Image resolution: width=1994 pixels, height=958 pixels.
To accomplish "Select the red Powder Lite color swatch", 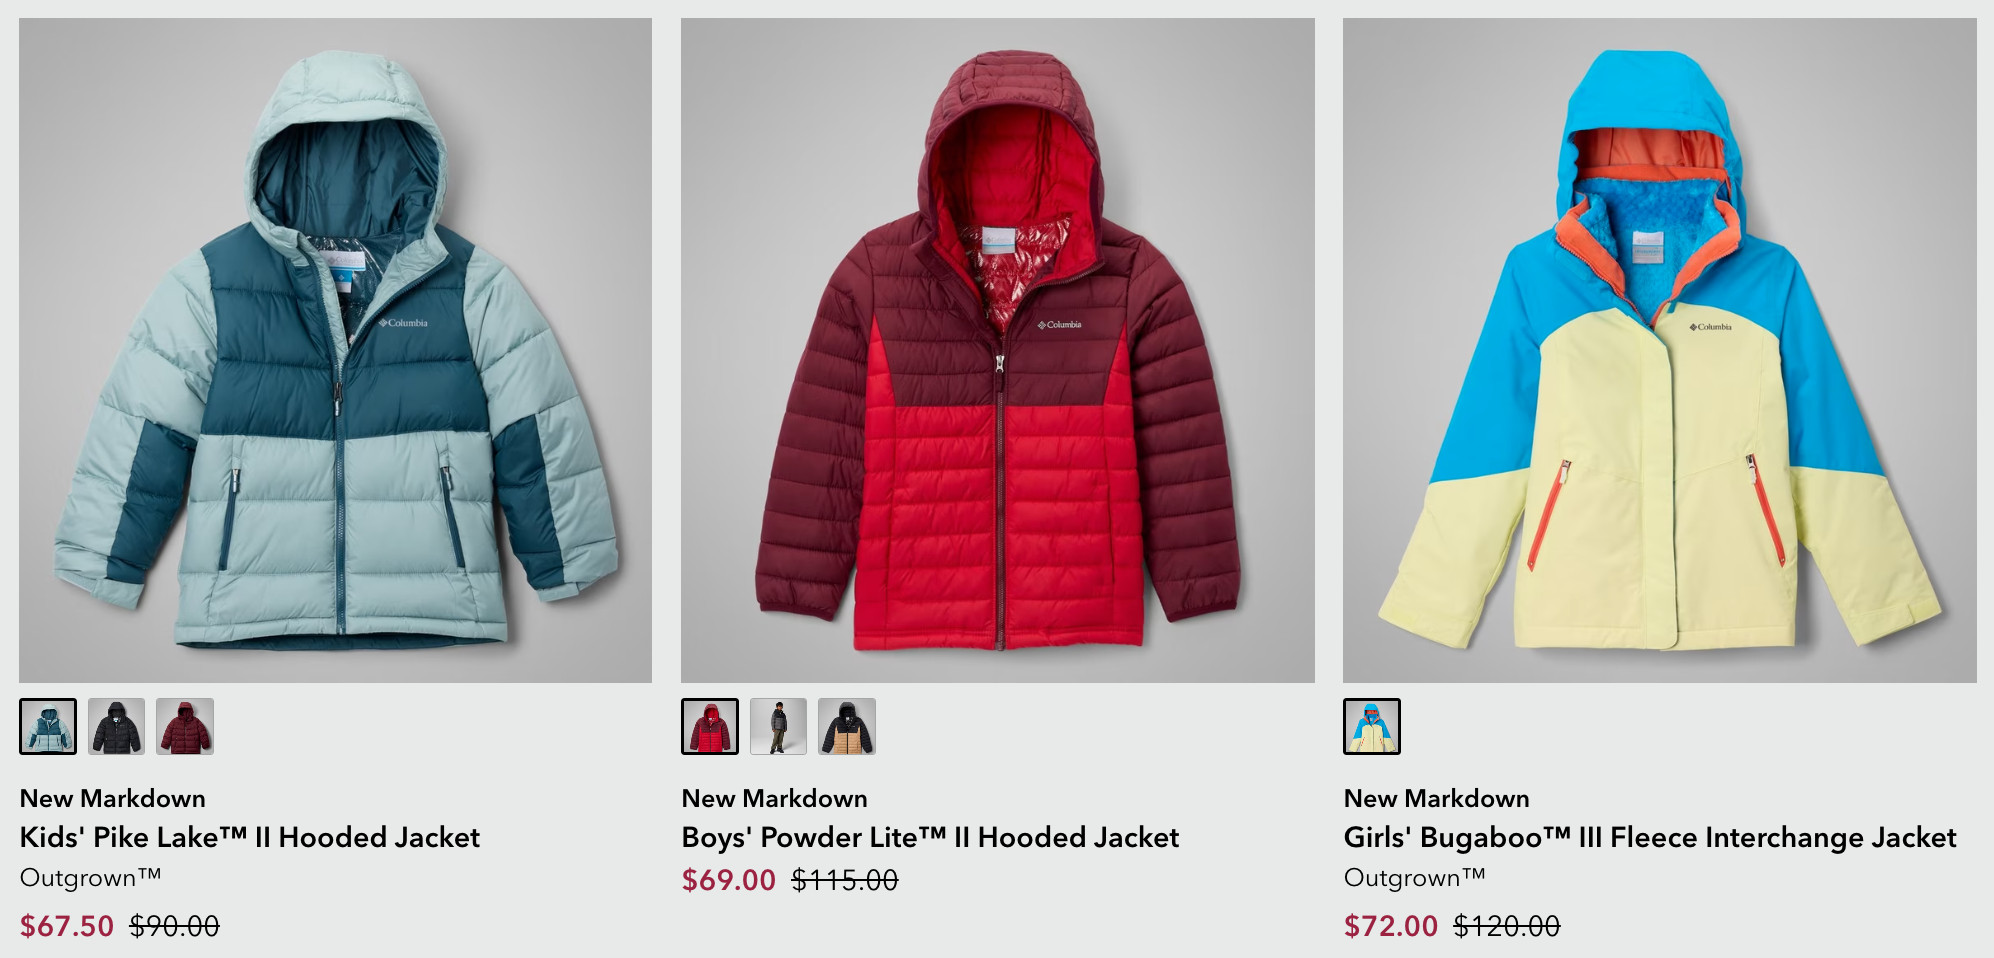I will click(x=710, y=726).
